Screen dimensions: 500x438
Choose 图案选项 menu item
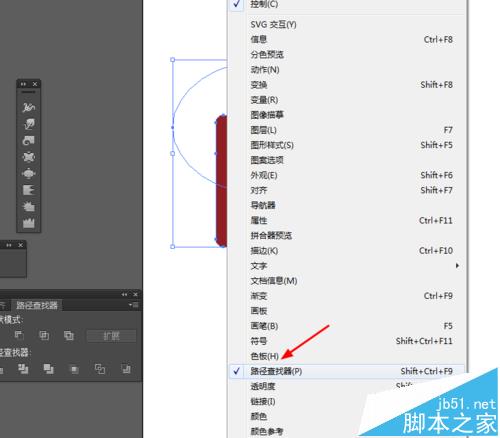coord(347,160)
